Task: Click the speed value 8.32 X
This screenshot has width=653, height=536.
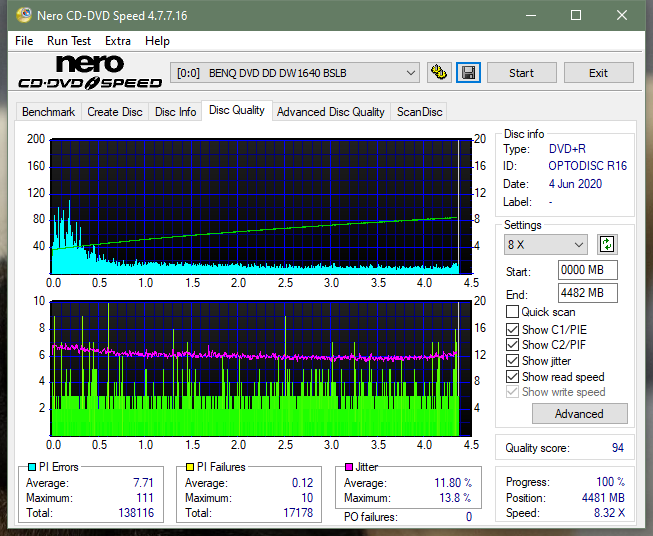Action: (x=609, y=513)
